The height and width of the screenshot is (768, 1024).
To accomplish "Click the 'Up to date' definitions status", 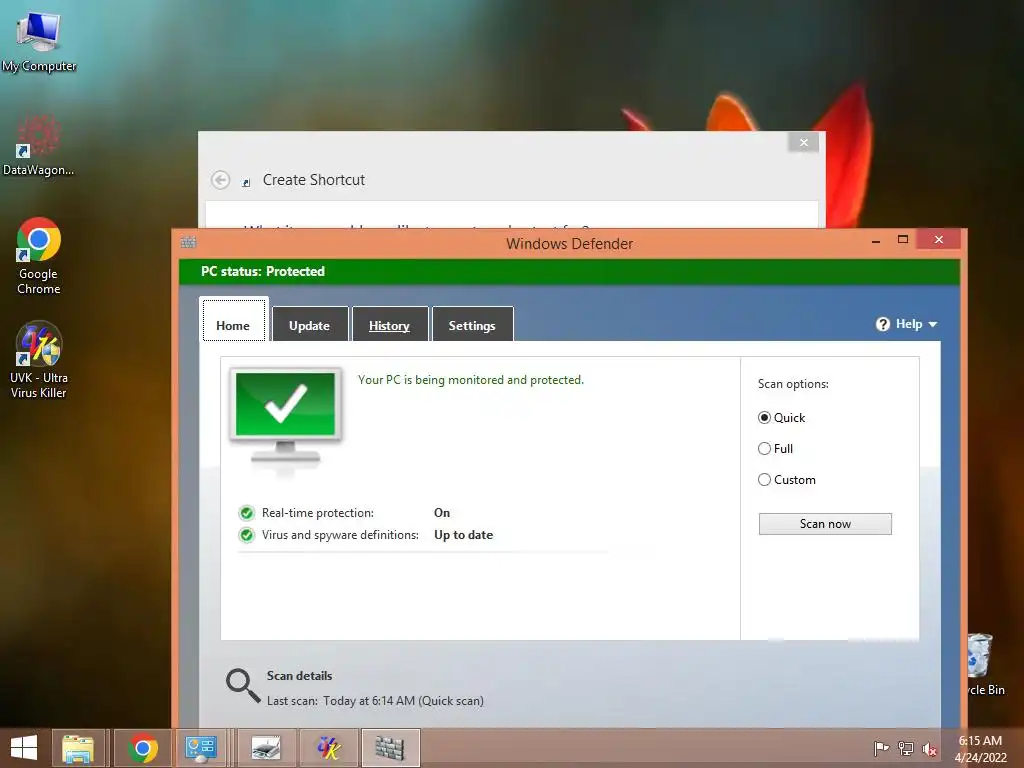I will tap(464, 535).
